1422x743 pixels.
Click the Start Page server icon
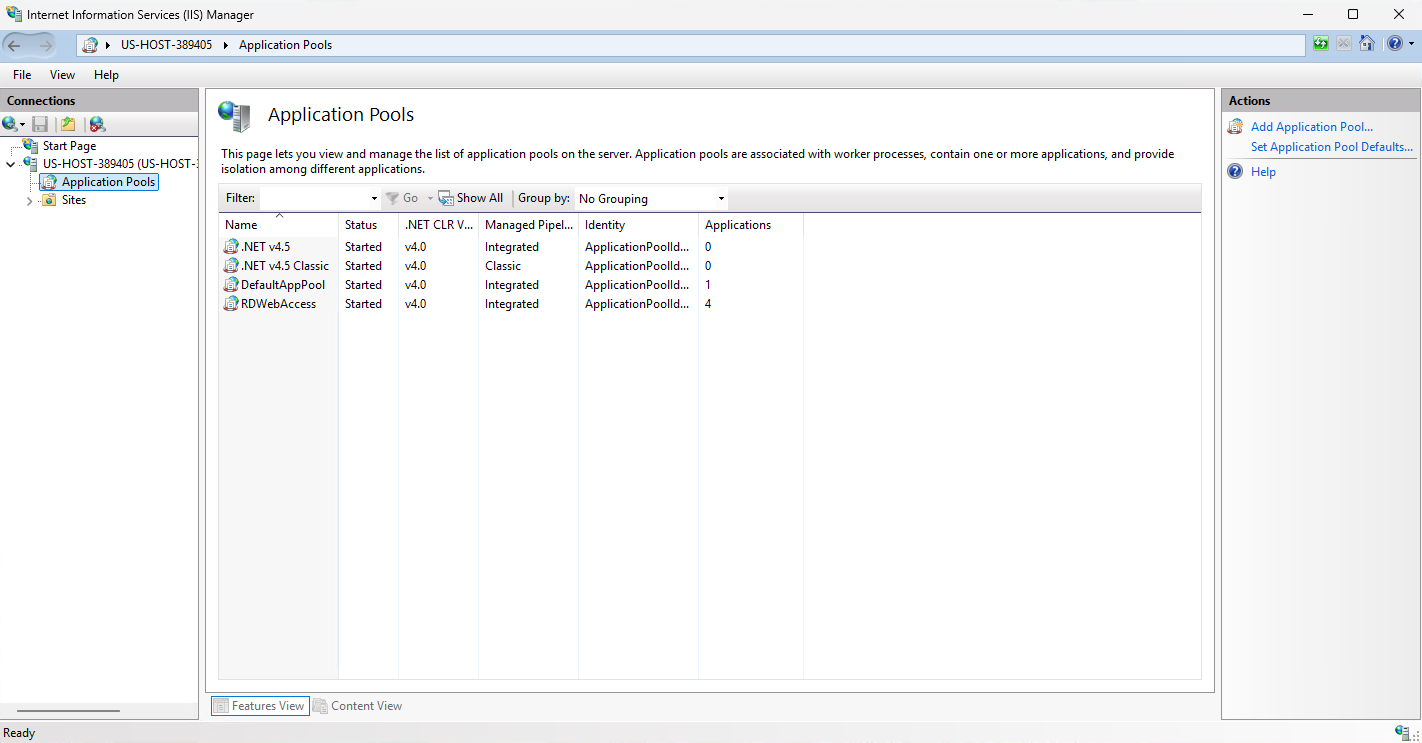[31, 146]
